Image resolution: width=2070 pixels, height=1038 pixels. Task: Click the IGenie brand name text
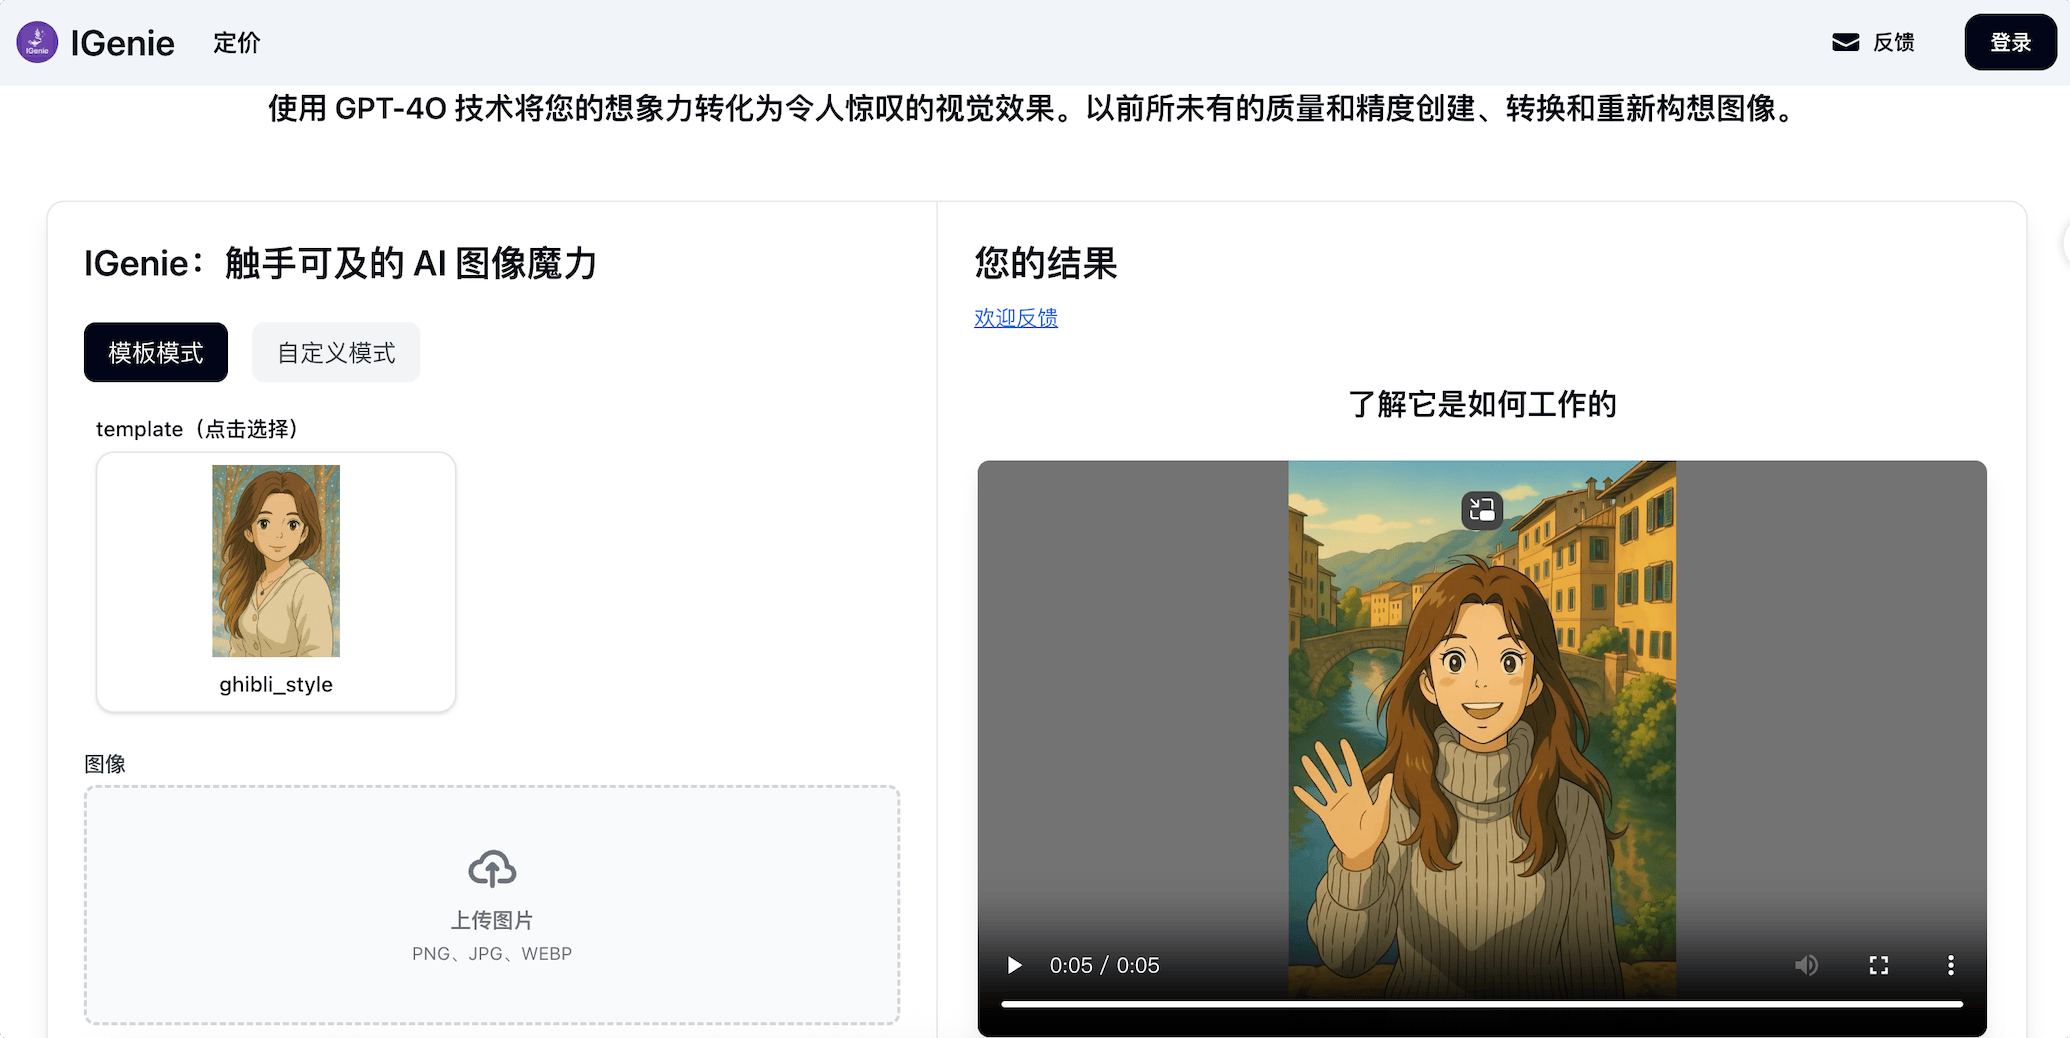[122, 43]
